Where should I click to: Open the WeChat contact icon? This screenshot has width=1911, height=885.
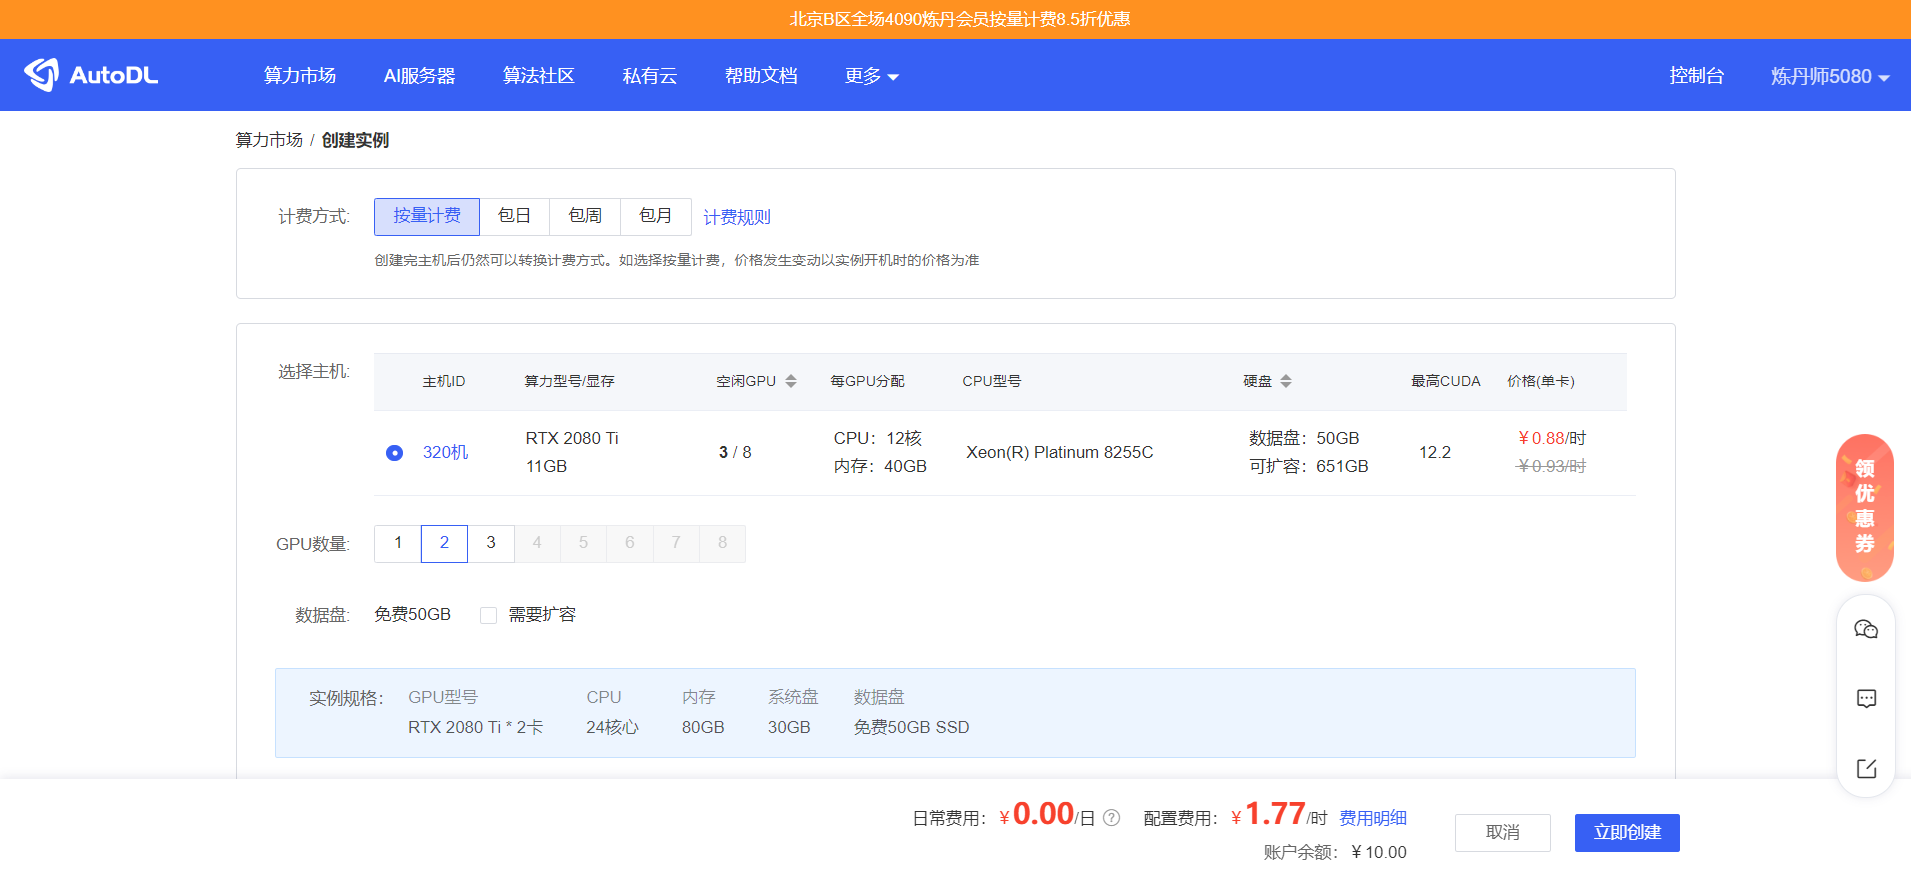pos(1866,629)
